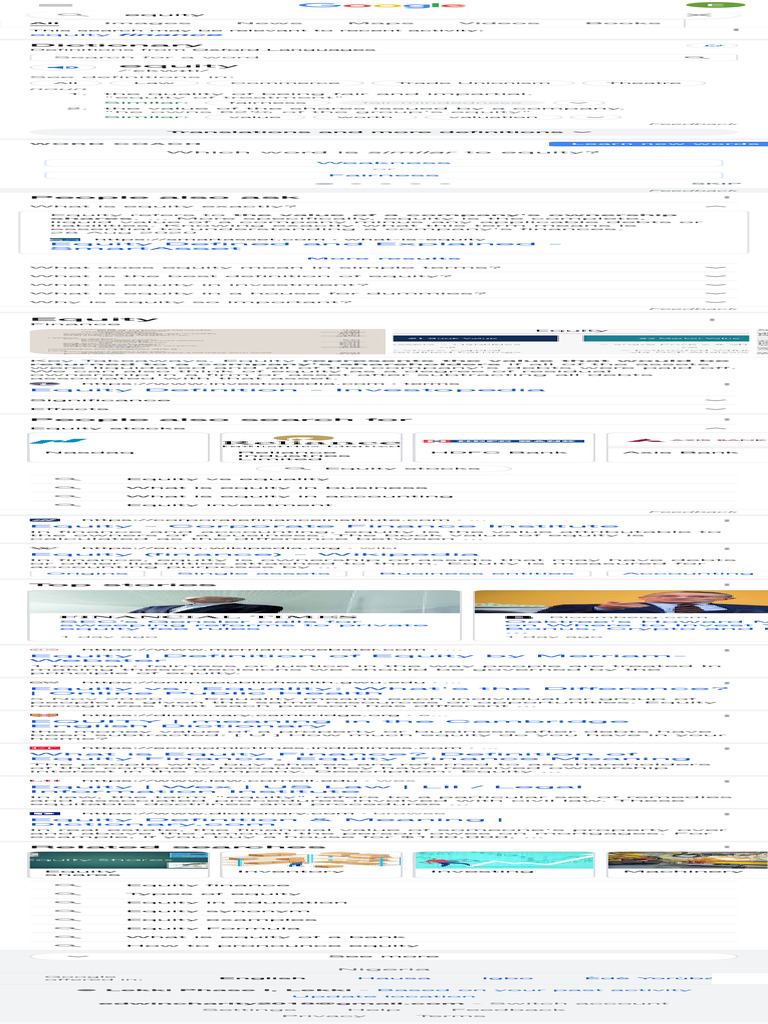Image resolution: width=768 pixels, height=1024 pixels.
Task: Switch Google language to Hausa
Action: click(394, 978)
